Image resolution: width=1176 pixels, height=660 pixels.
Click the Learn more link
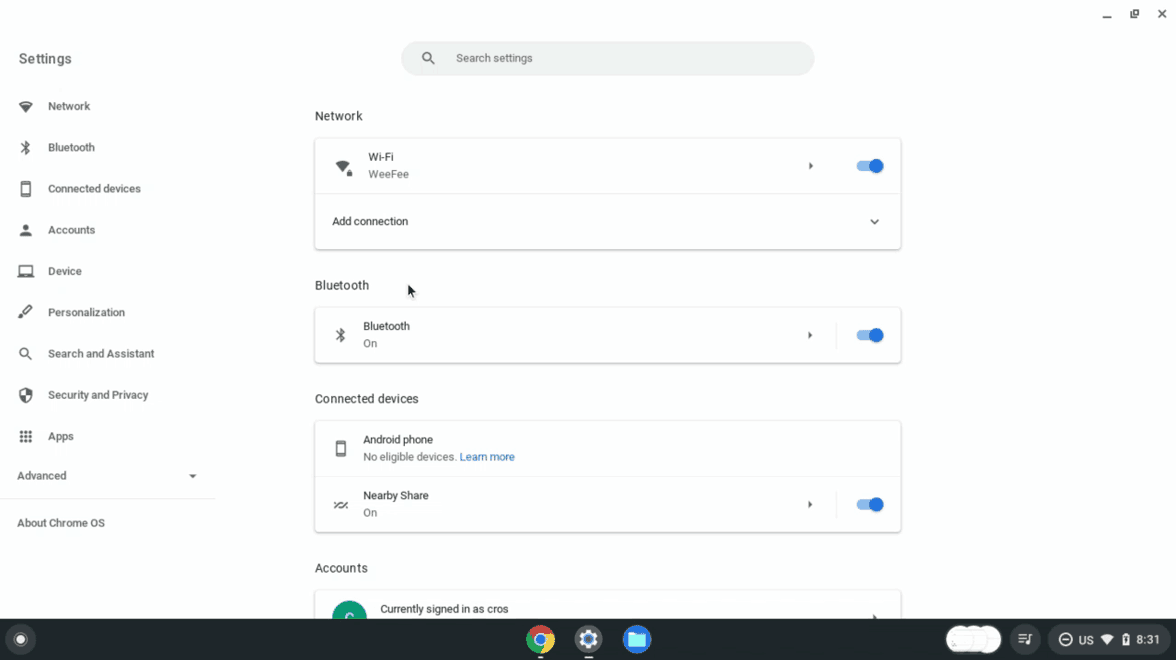pyautogui.click(x=487, y=457)
